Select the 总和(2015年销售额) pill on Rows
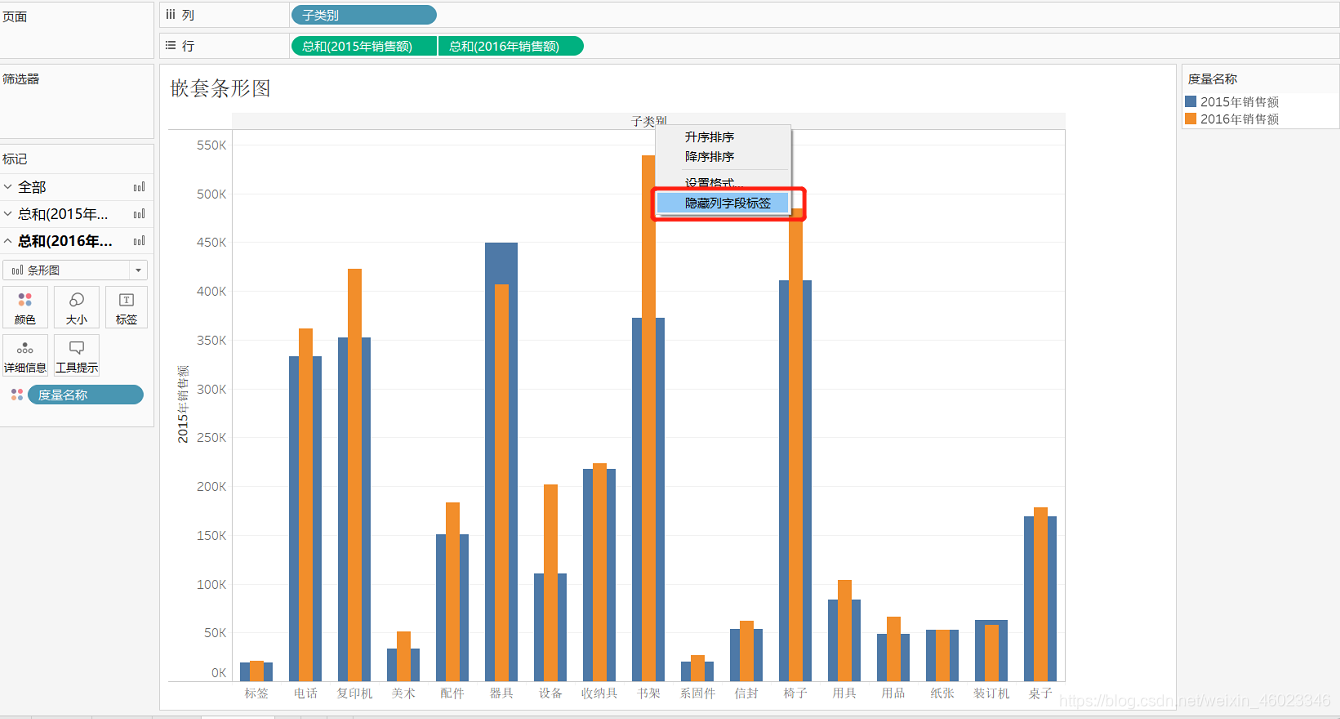This screenshot has height=719, width=1340. pos(364,46)
